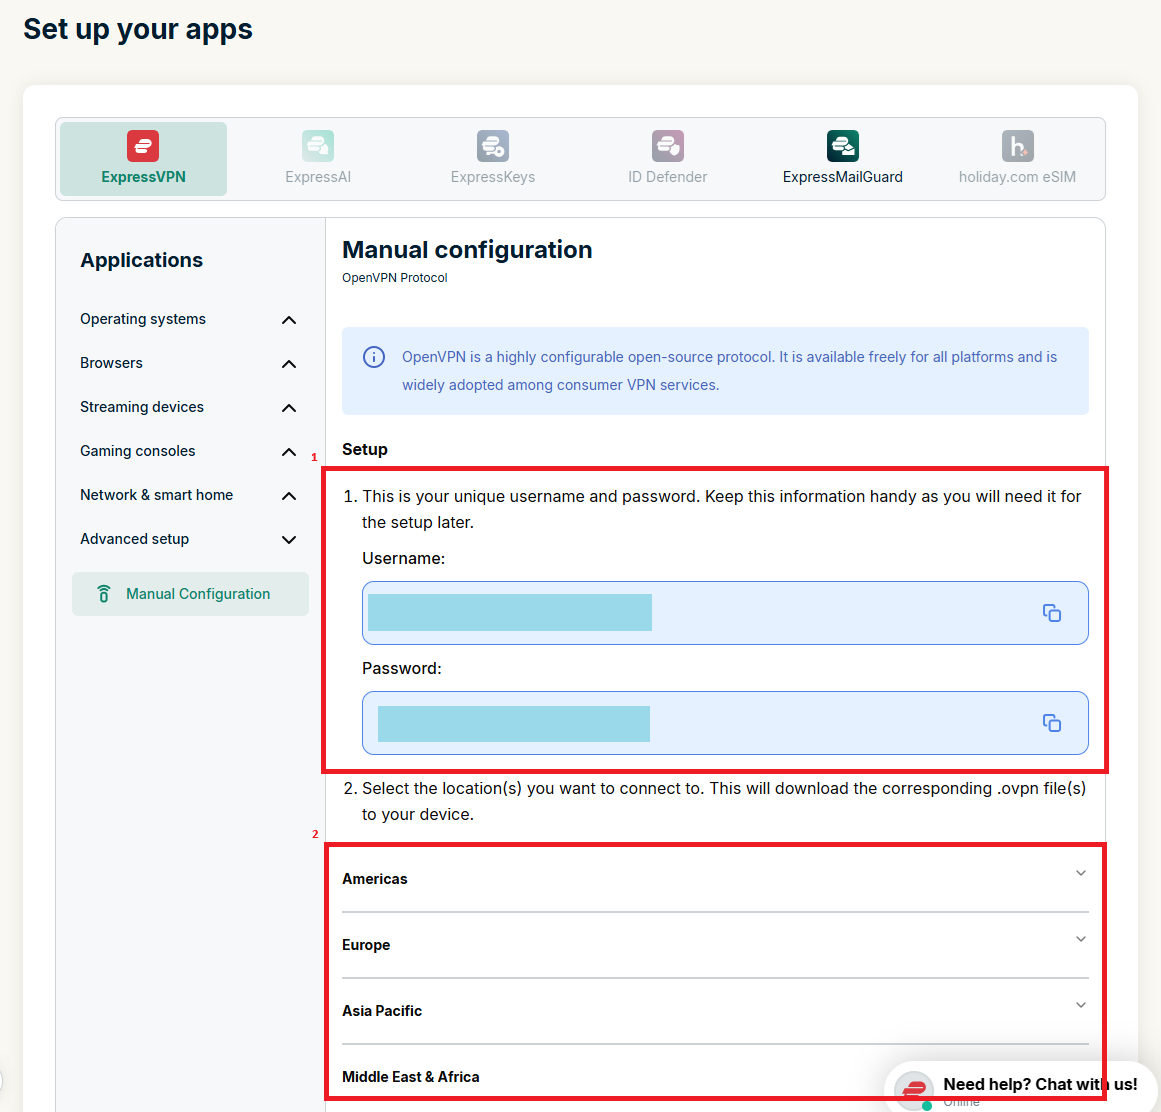Click the ExpressKeys app icon
Viewport: 1161px width, 1112px height.
492,146
